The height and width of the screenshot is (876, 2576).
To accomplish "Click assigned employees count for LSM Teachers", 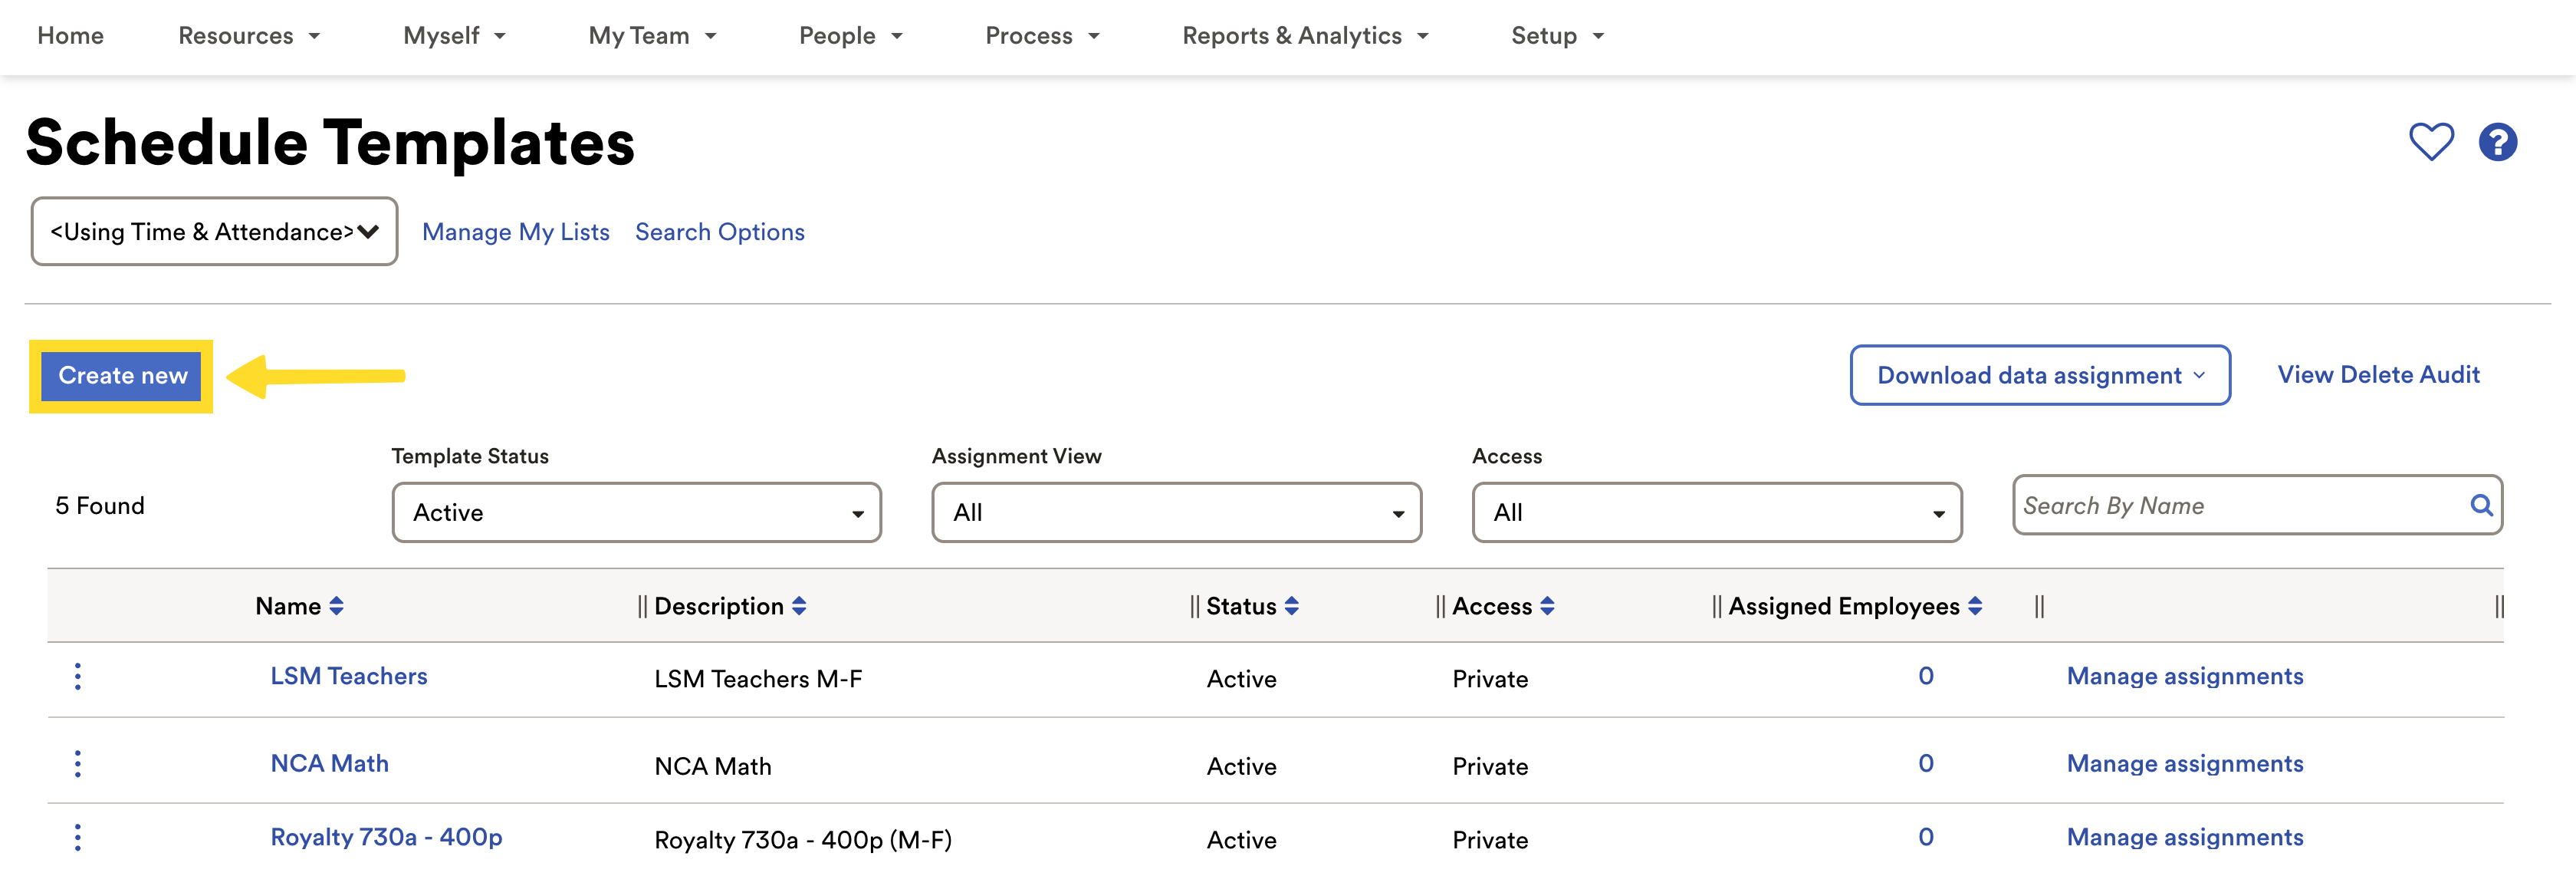I will [x=1925, y=676].
